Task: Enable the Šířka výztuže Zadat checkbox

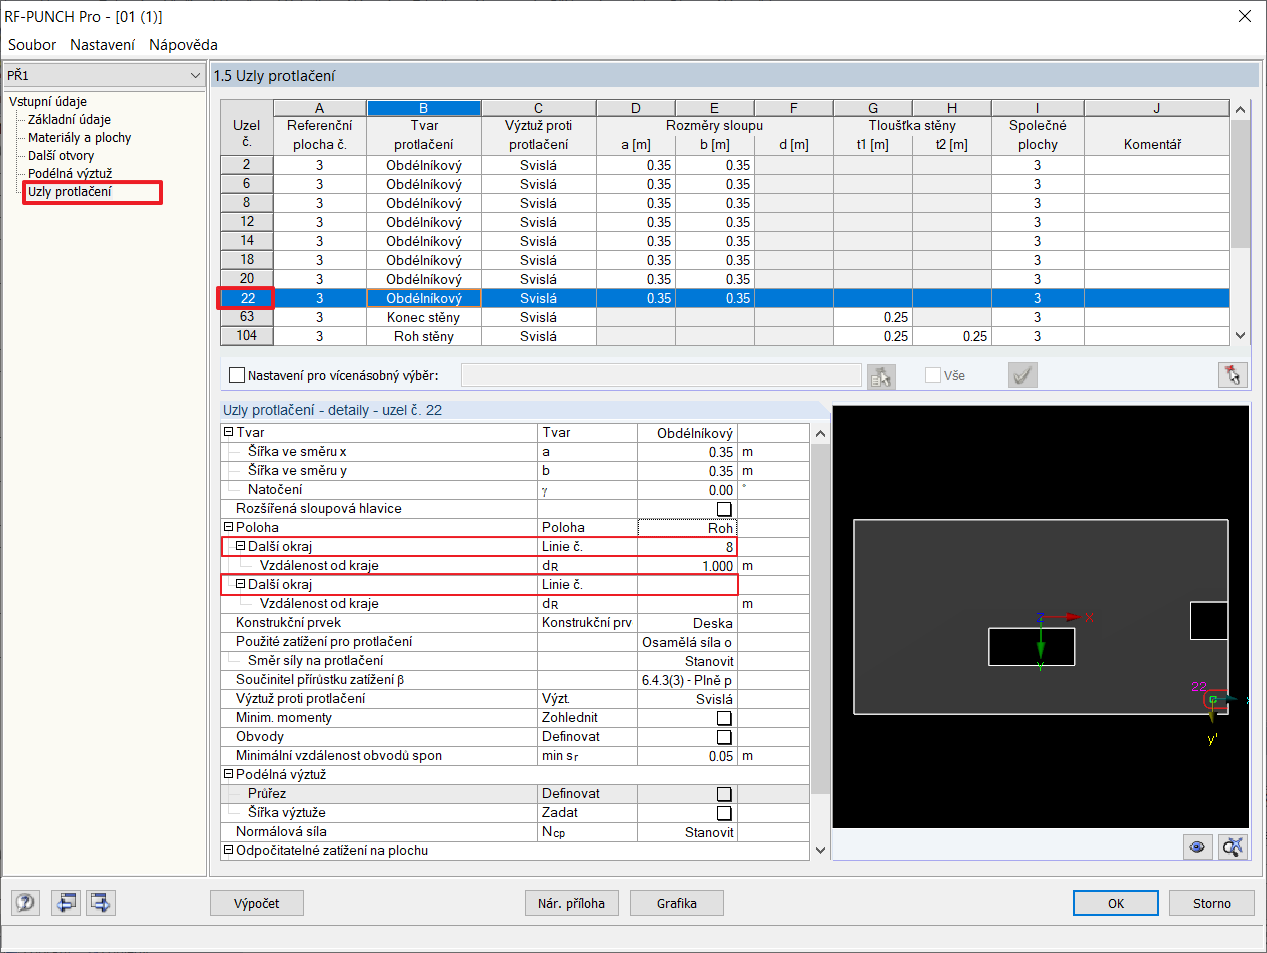Action: 724,813
